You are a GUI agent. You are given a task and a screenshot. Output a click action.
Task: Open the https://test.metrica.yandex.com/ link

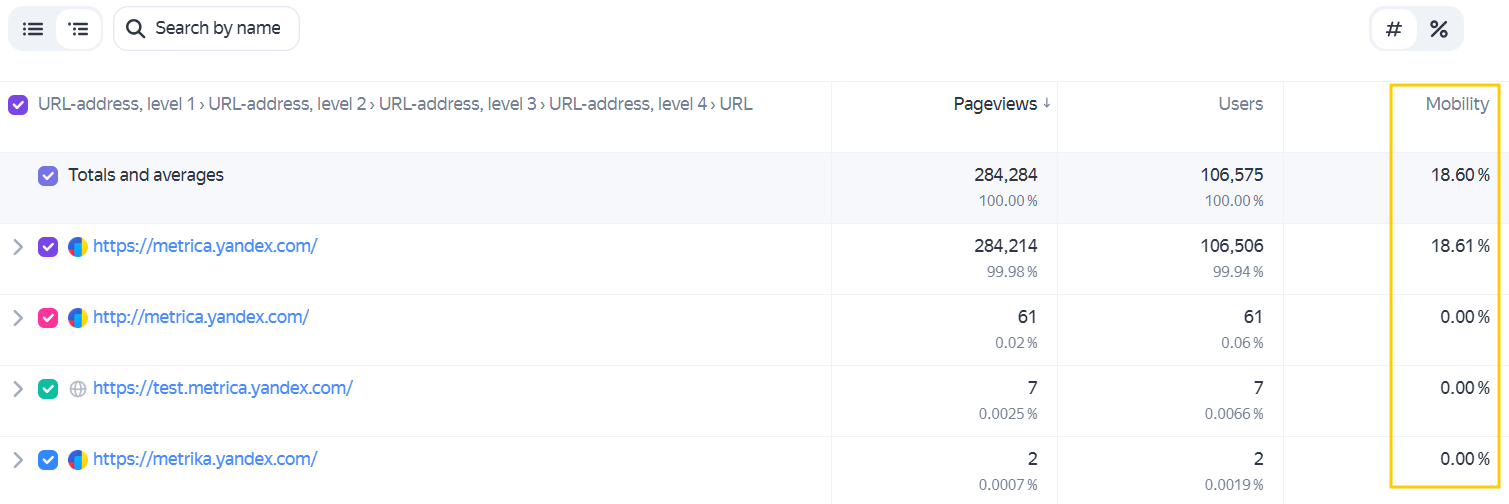pos(223,388)
